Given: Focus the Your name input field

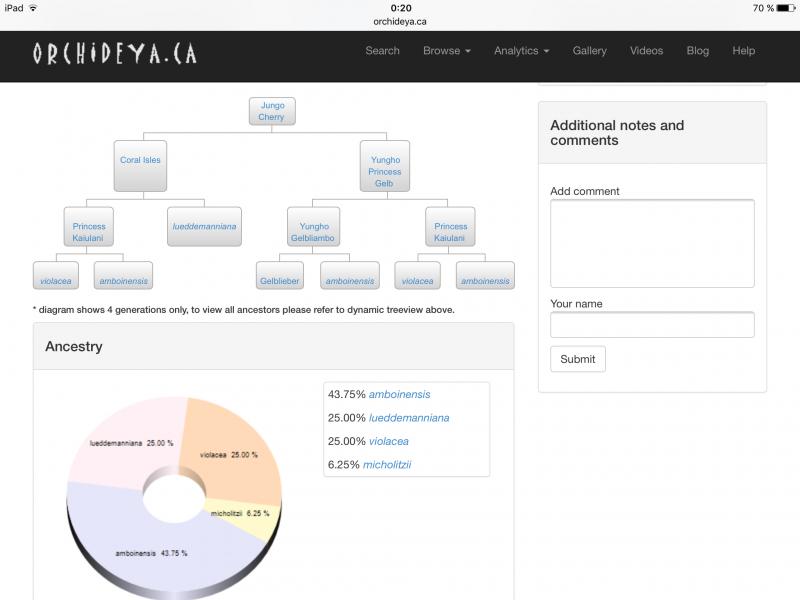Looking at the screenshot, I should [x=652, y=325].
